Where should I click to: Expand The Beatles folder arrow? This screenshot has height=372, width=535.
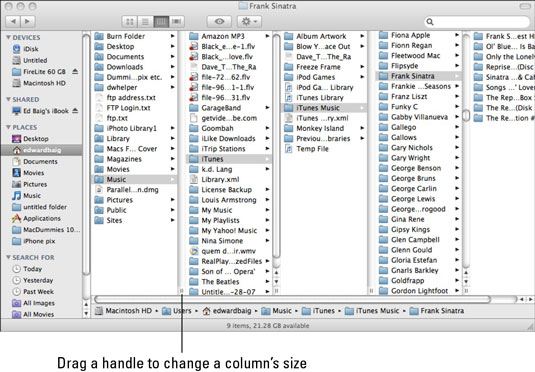click(x=268, y=282)
